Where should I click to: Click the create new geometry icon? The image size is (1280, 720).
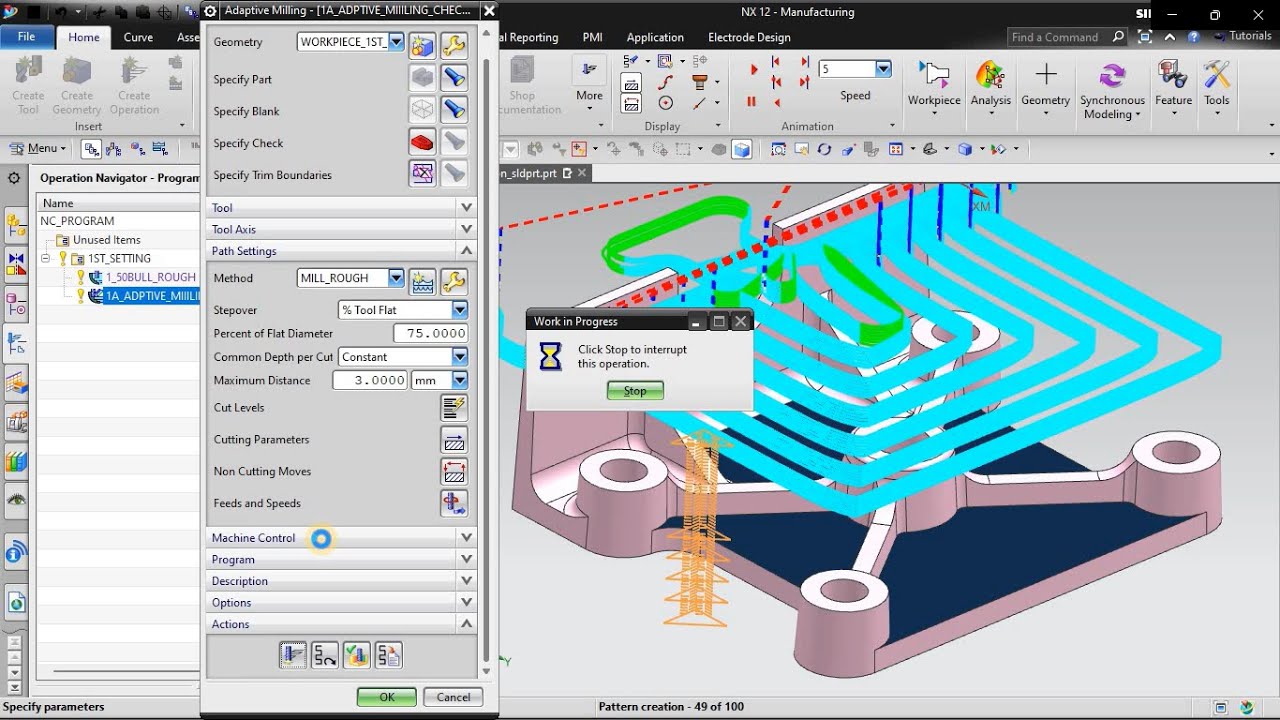(x=423, y=44)
